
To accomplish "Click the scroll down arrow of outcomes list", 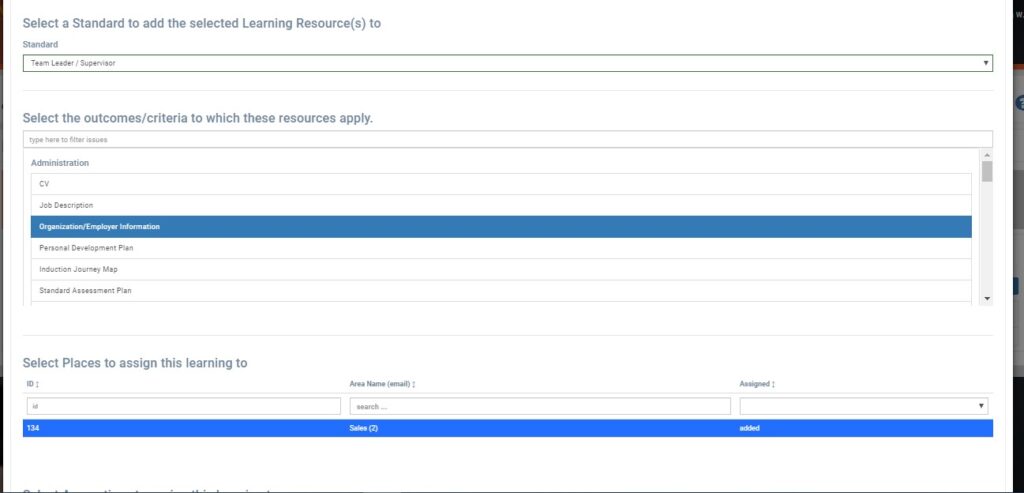I will [987, 298].
